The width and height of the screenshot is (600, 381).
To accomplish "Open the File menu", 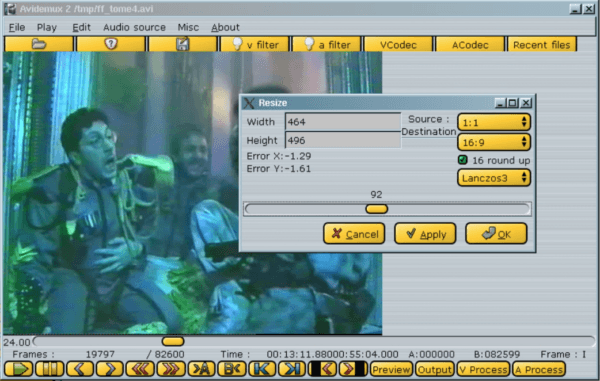I will click(17, 27).
